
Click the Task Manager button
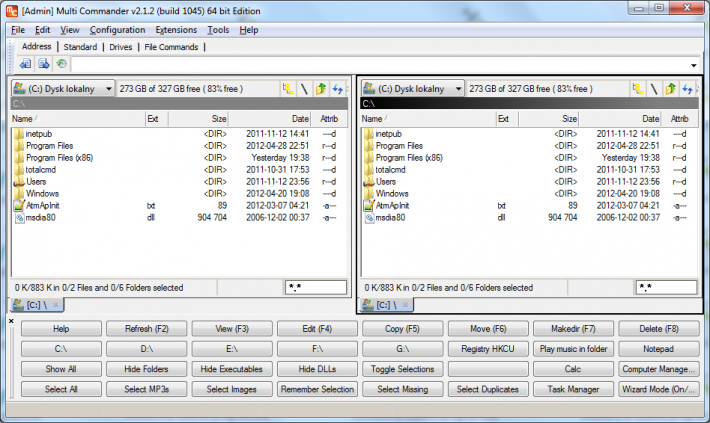pos(573,389)
